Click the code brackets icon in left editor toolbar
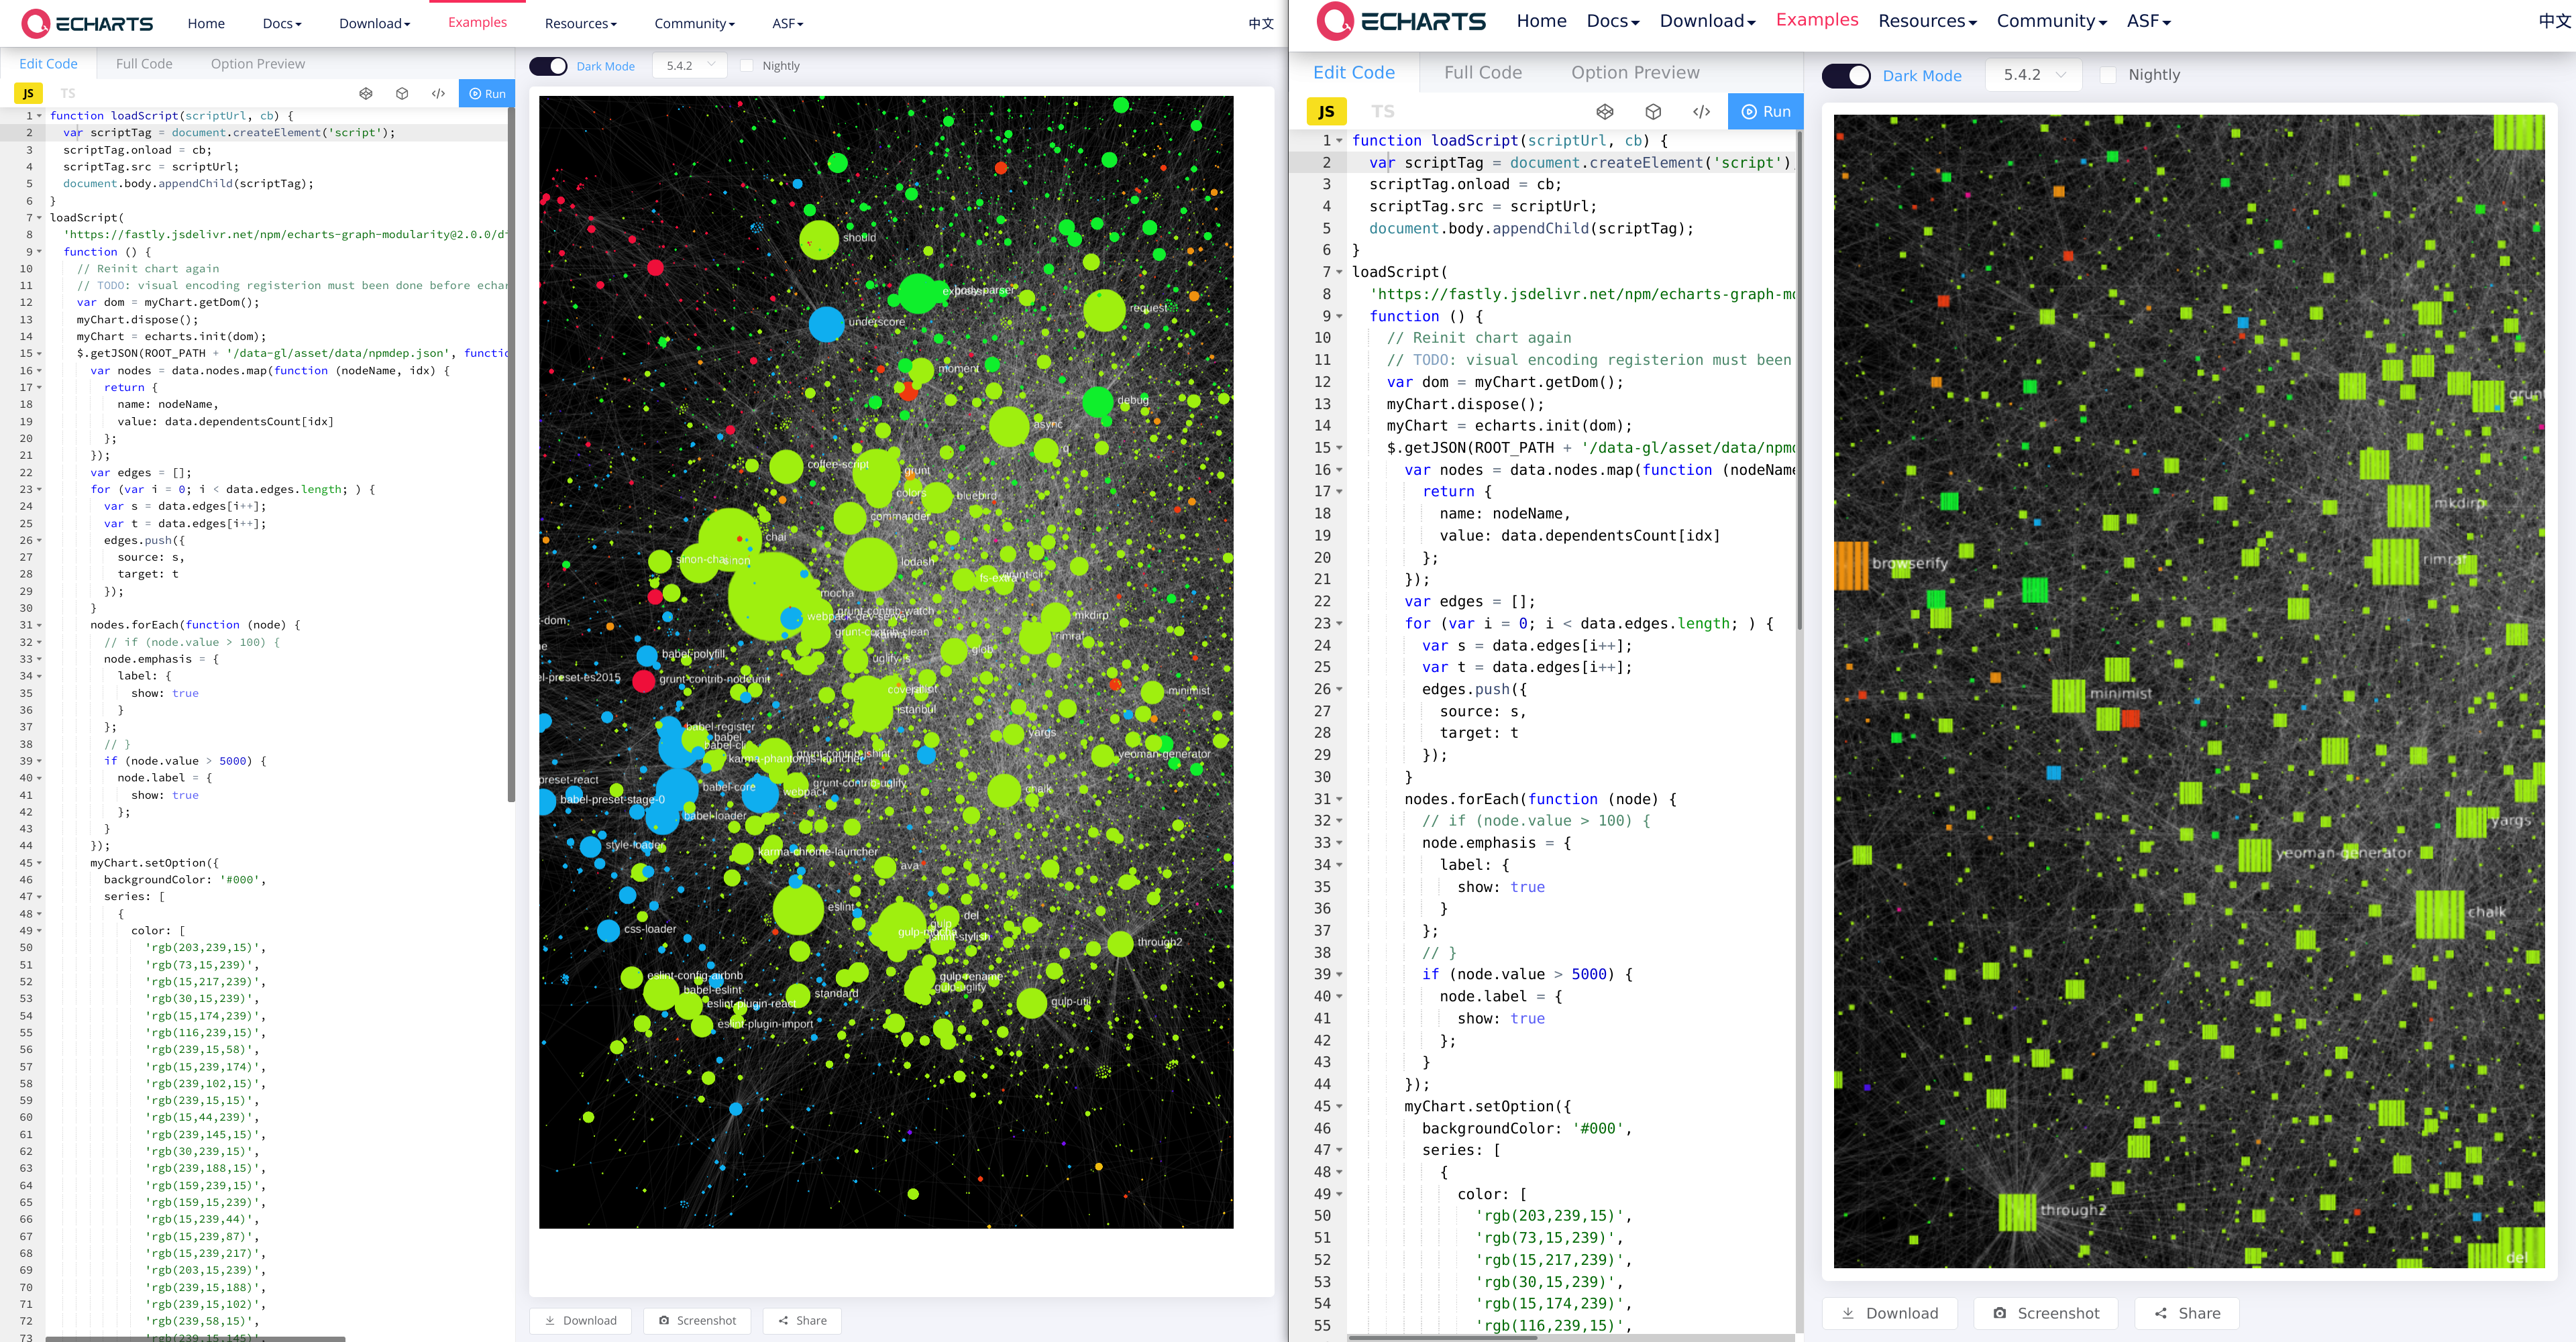Image resolution: width=2576 pixels, height=1342 pixels. 438,93
